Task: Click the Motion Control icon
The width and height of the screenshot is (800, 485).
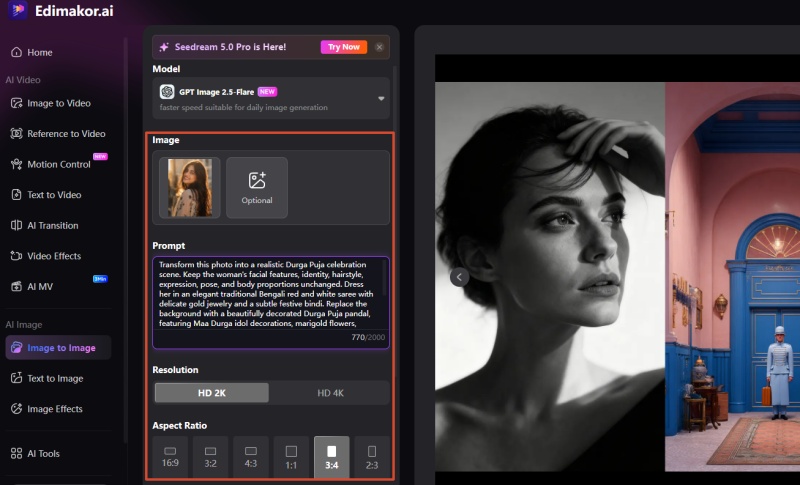Action: pos(16,164)
